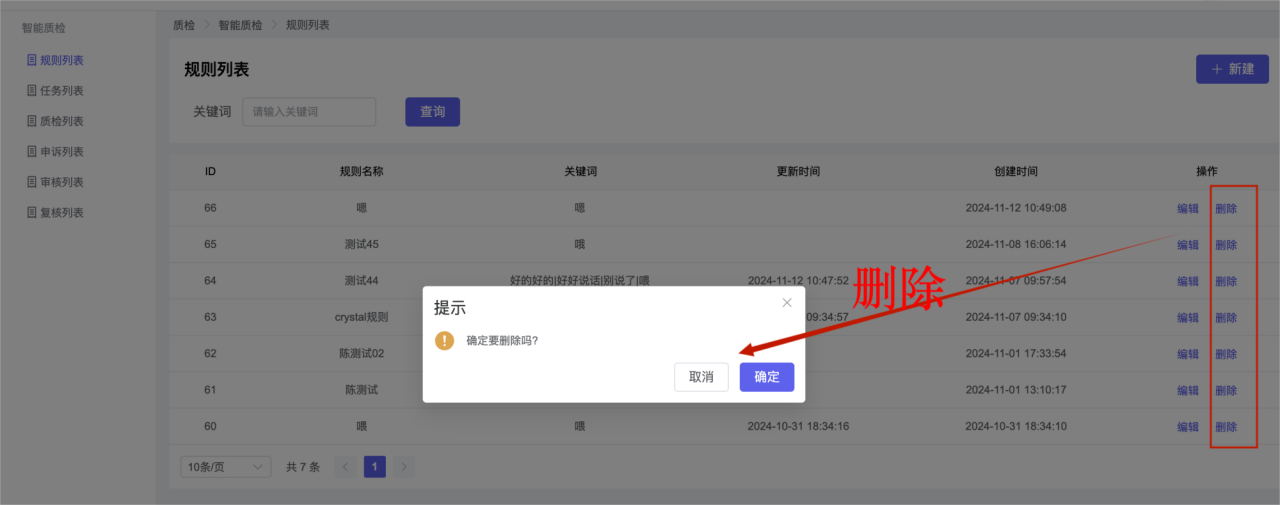
Task: Delete the rule with ID 61
Action: pos(1226,390)
